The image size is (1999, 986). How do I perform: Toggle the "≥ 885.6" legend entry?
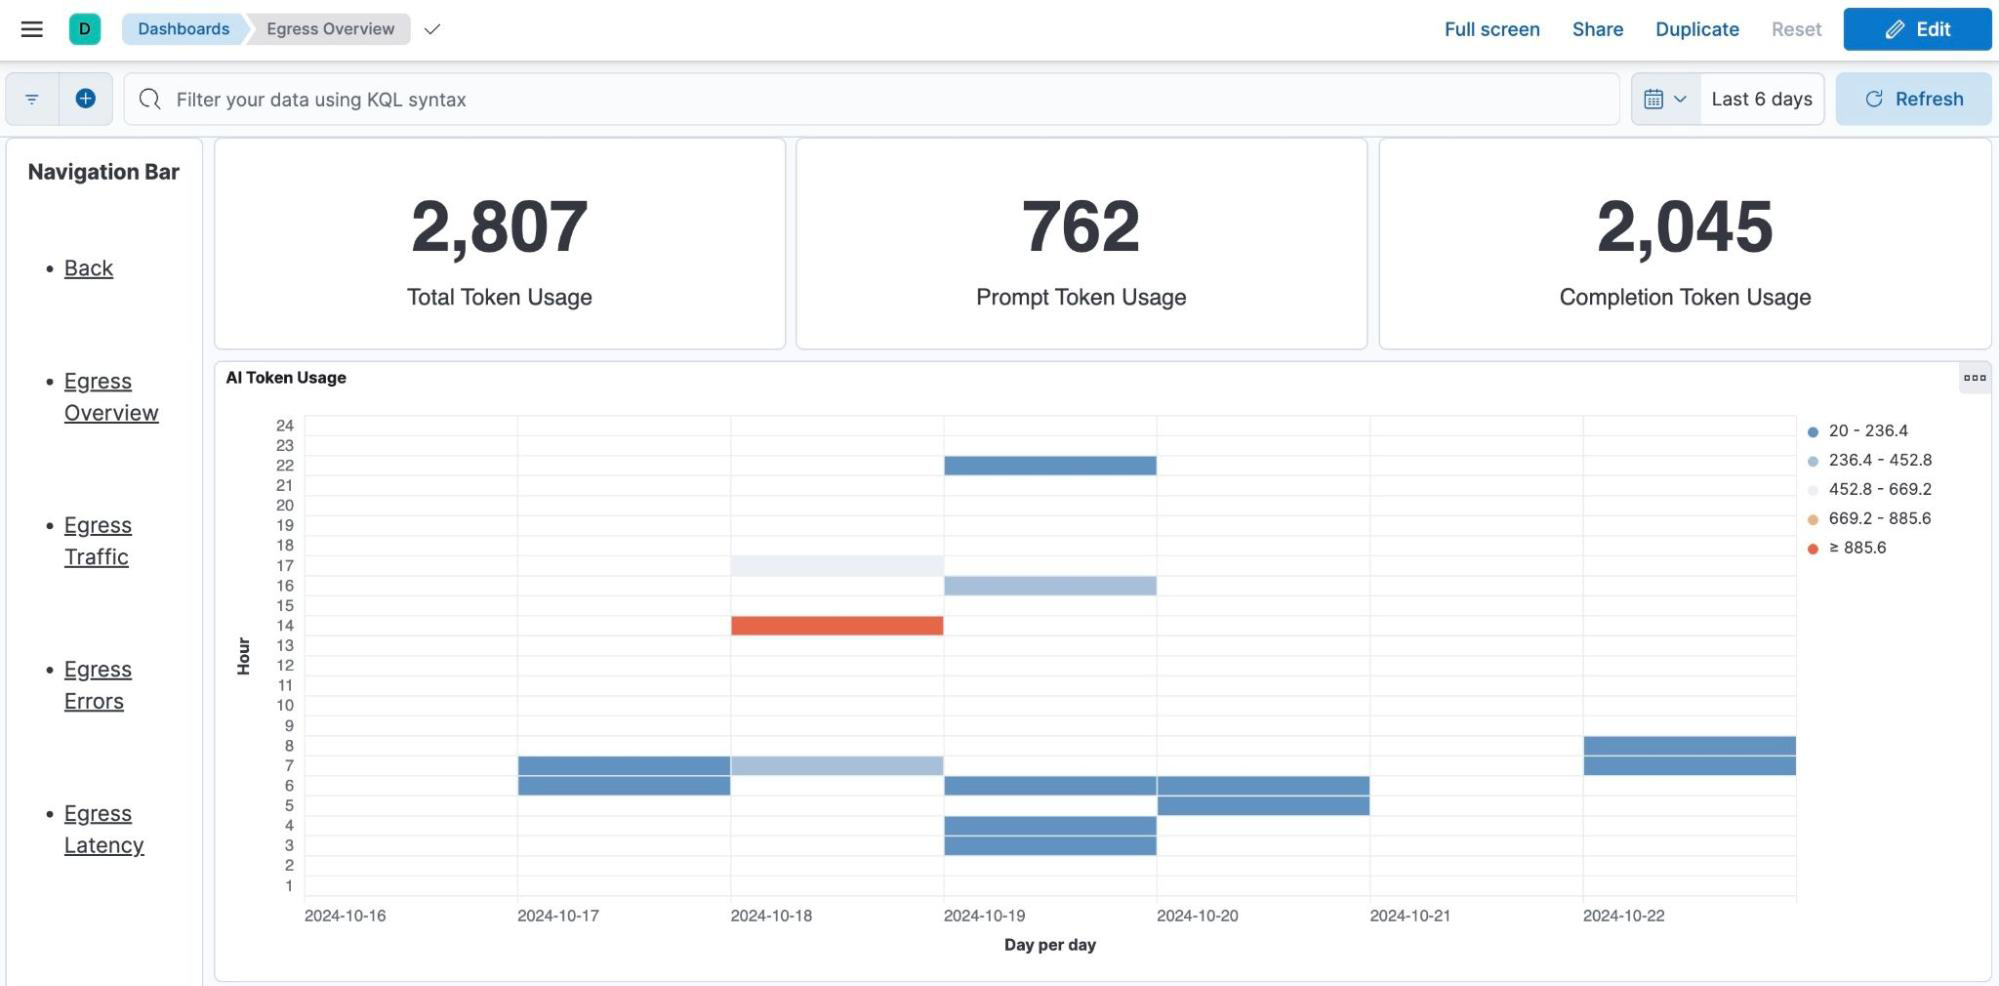point(1858,548)
